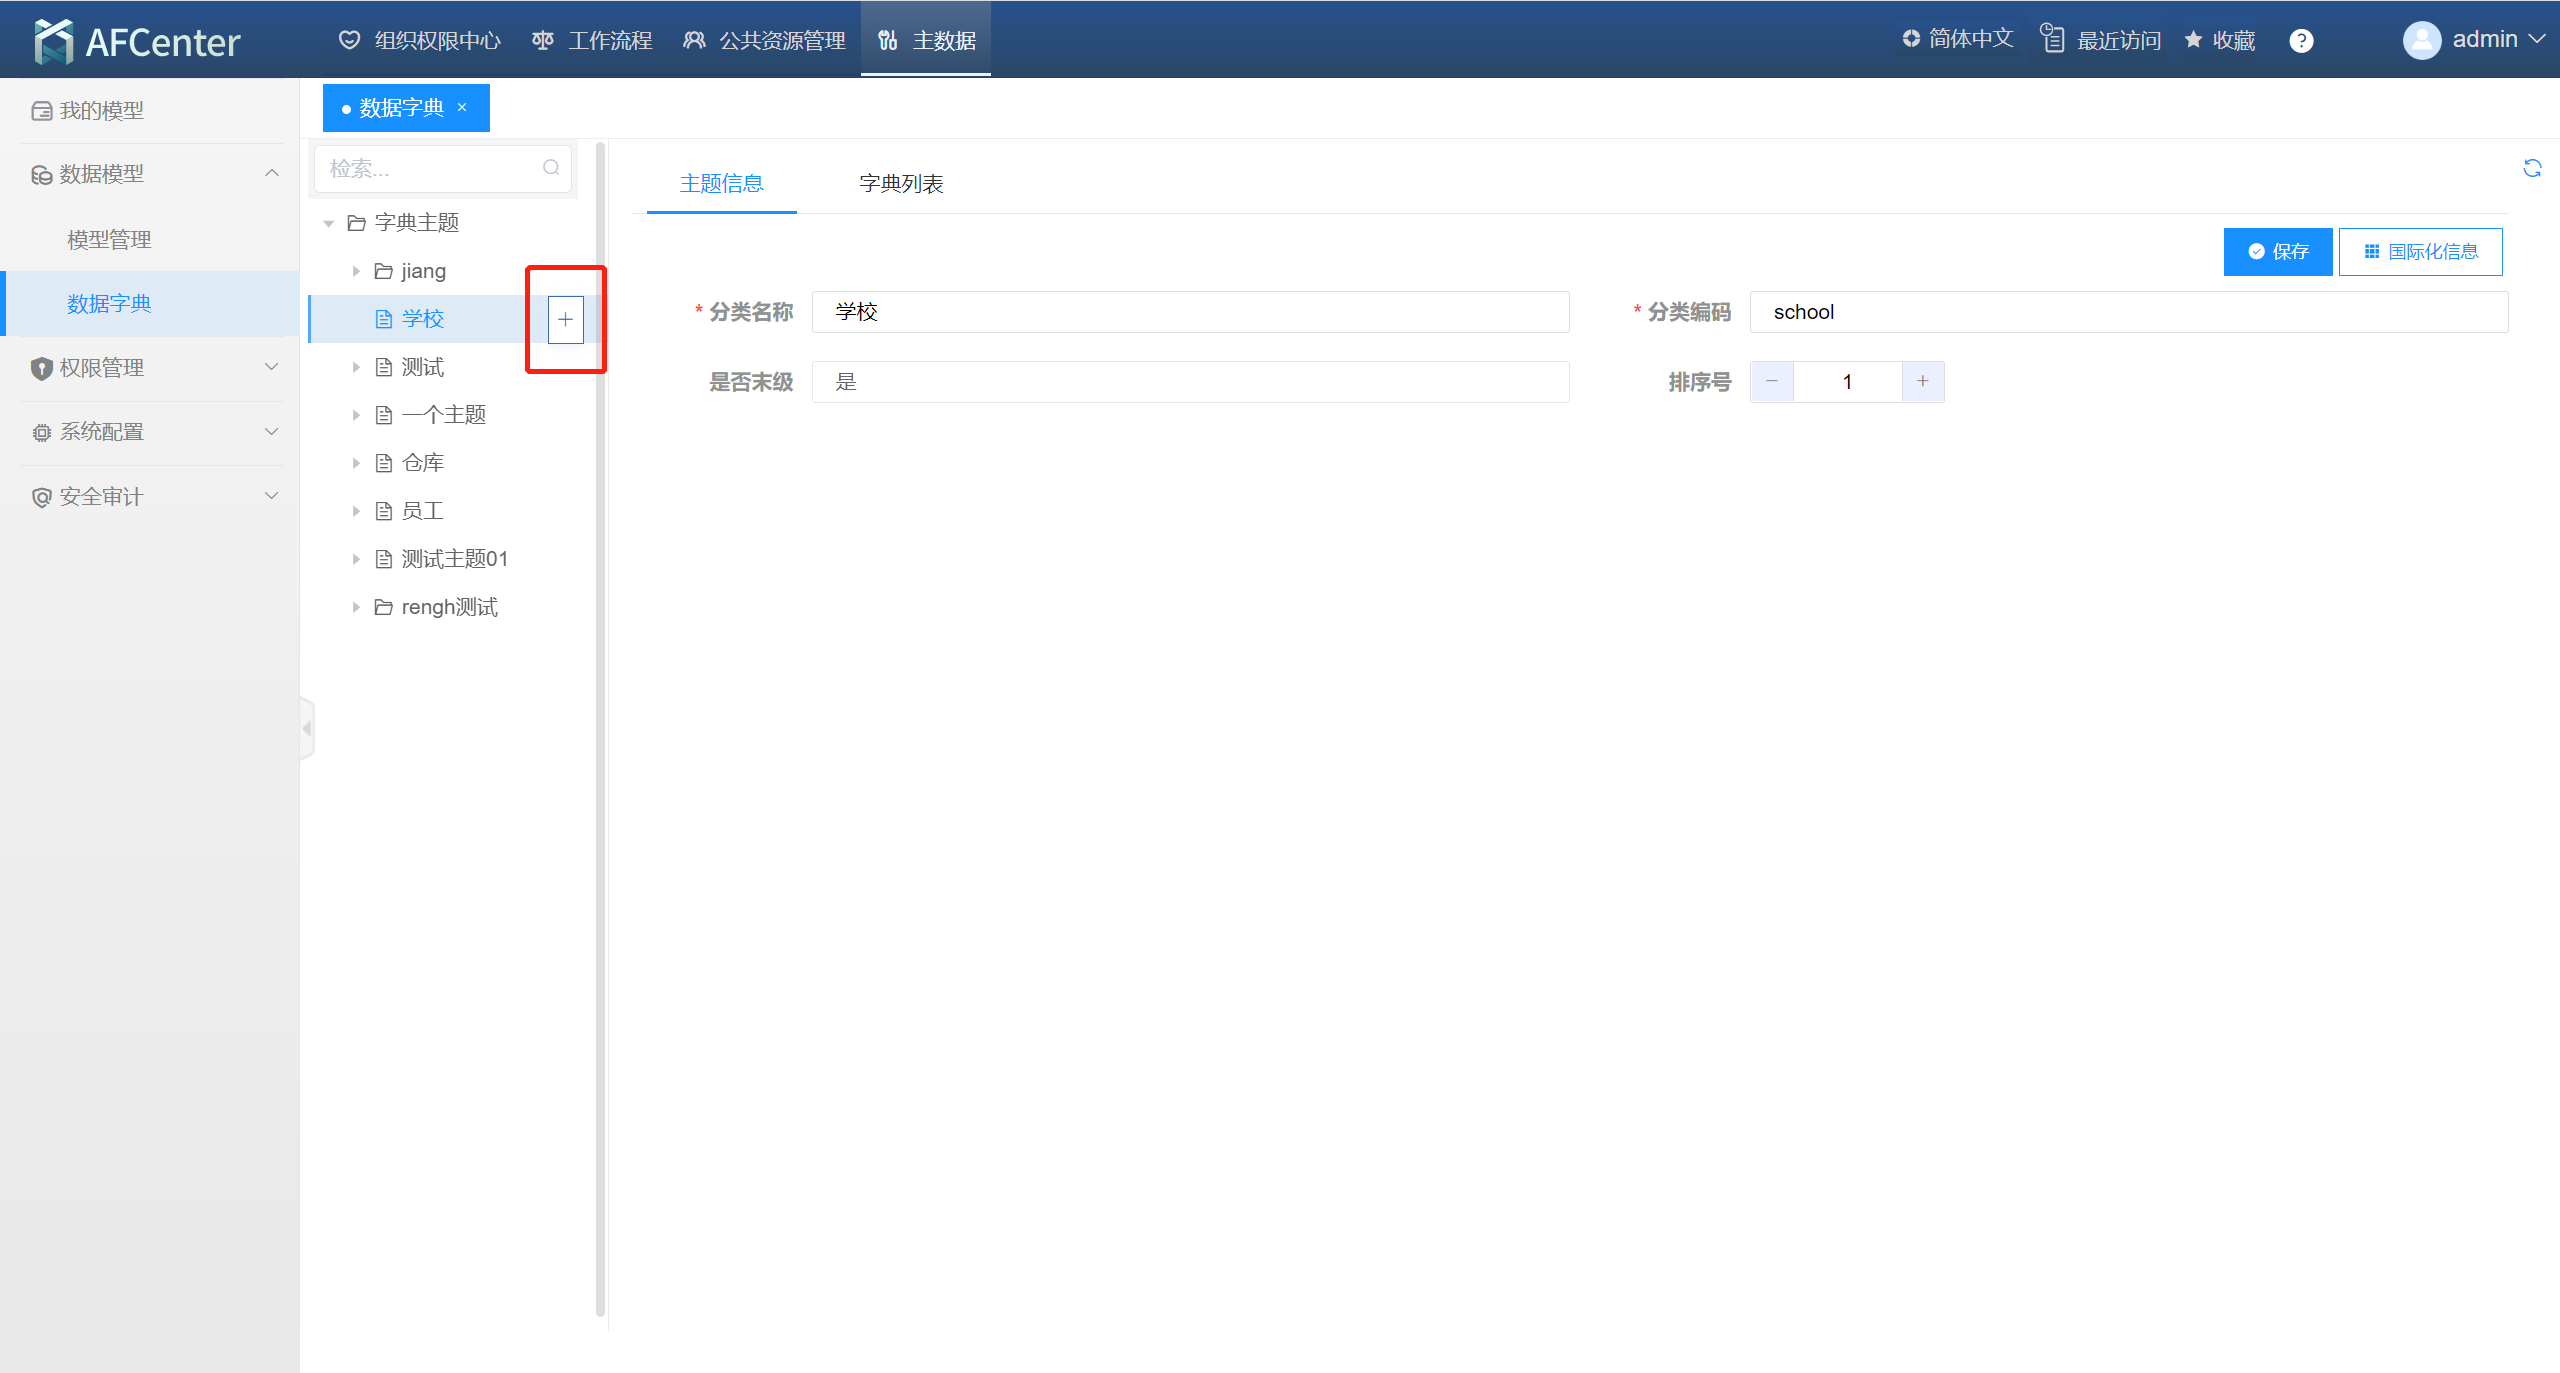
Task: Collapse the left sidebar with handle arrow
Action: 307,728
